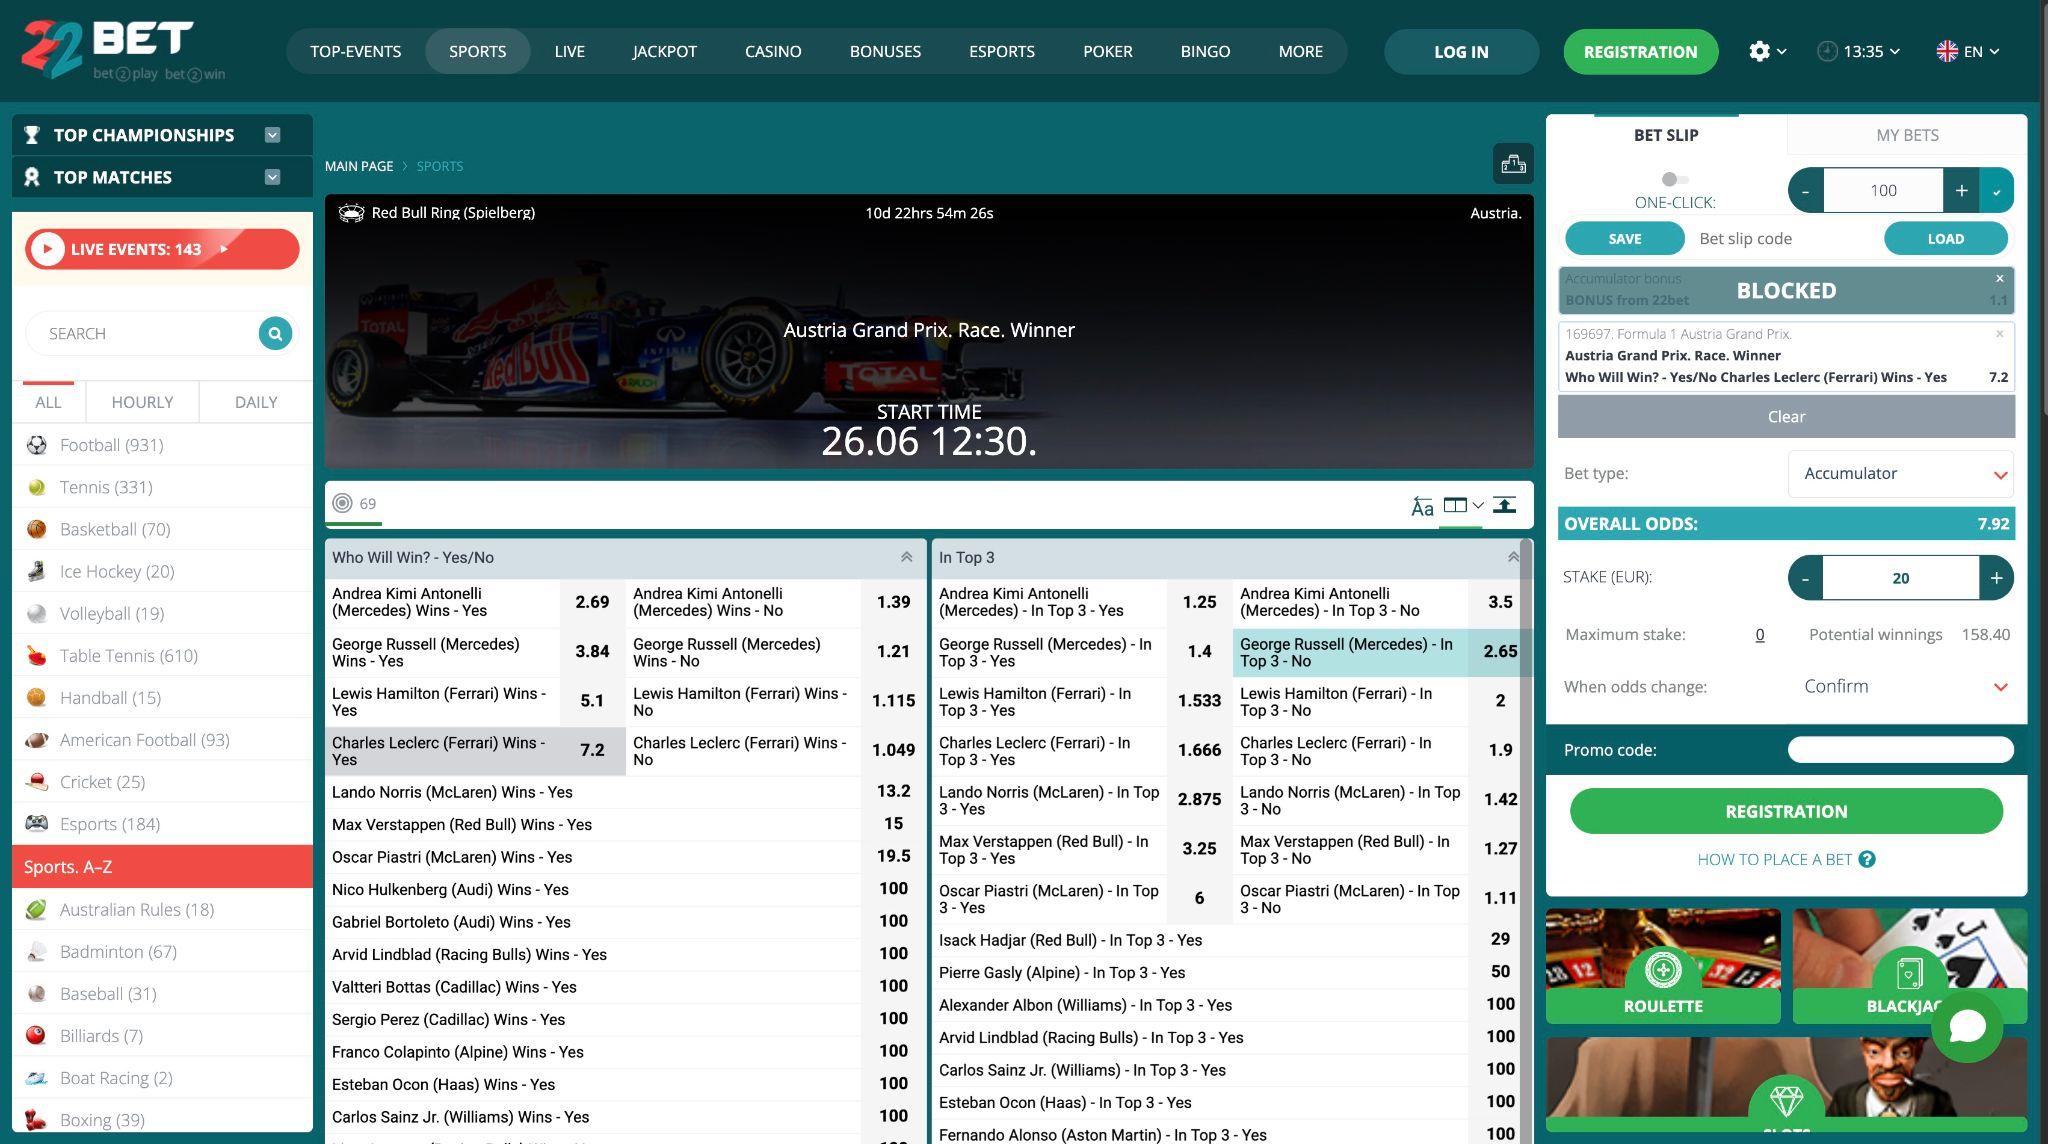Click the clock icon at 13:35
This screenshot has width=2048, height=1144.
coord(1827,51)
